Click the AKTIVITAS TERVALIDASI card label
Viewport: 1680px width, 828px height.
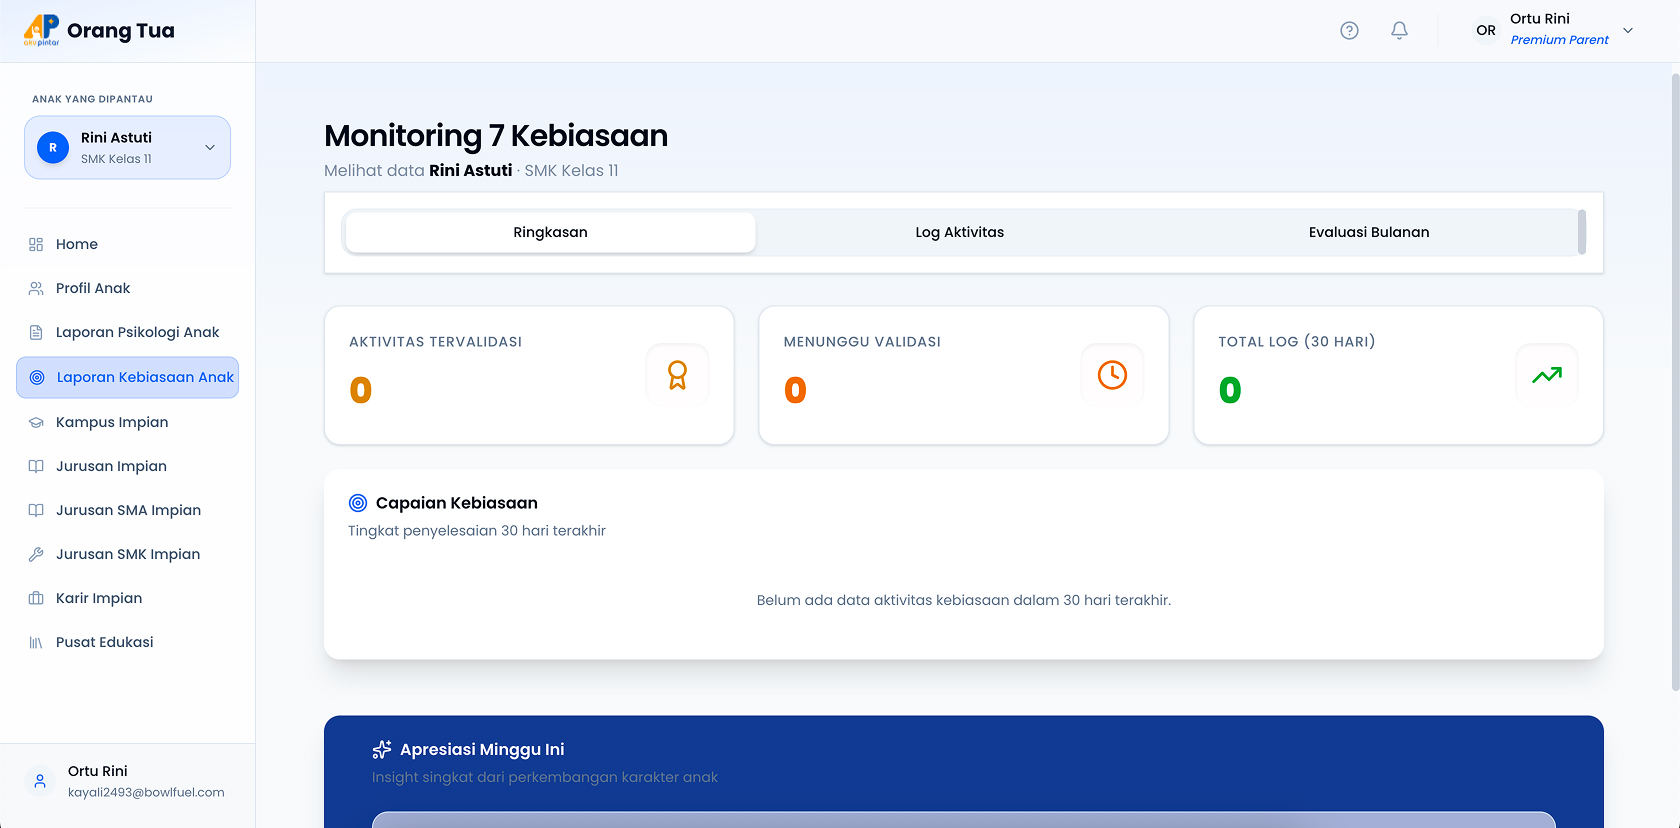click(x=435, y=342)
